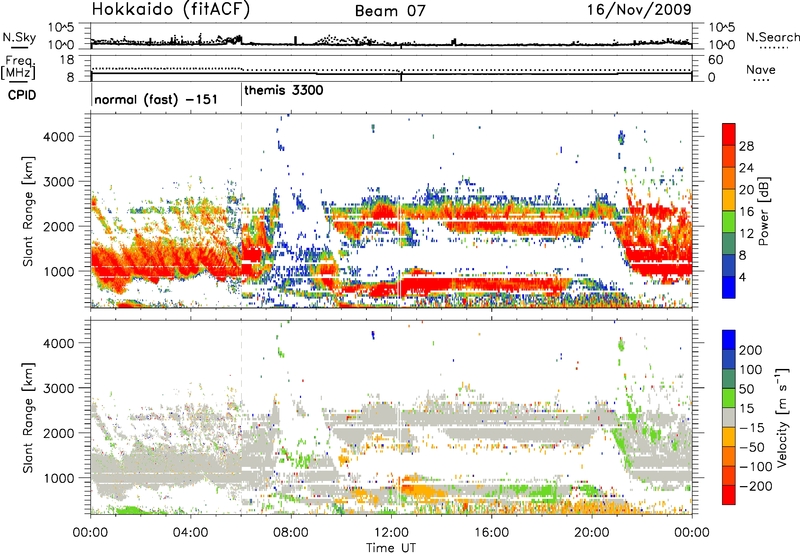Click the '04:00' time axis label
This screenshot has height=554, width=800.
click(191, 533)
